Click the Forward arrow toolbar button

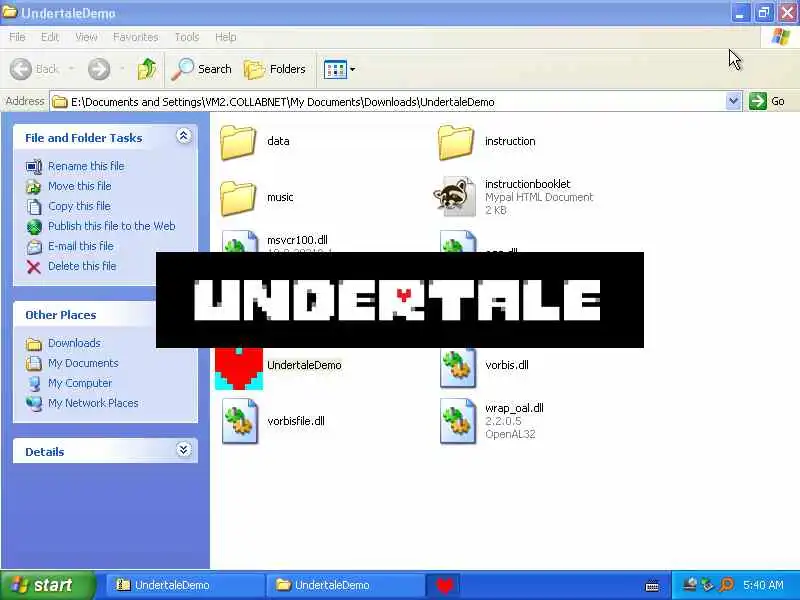click(x=99, y=69)
